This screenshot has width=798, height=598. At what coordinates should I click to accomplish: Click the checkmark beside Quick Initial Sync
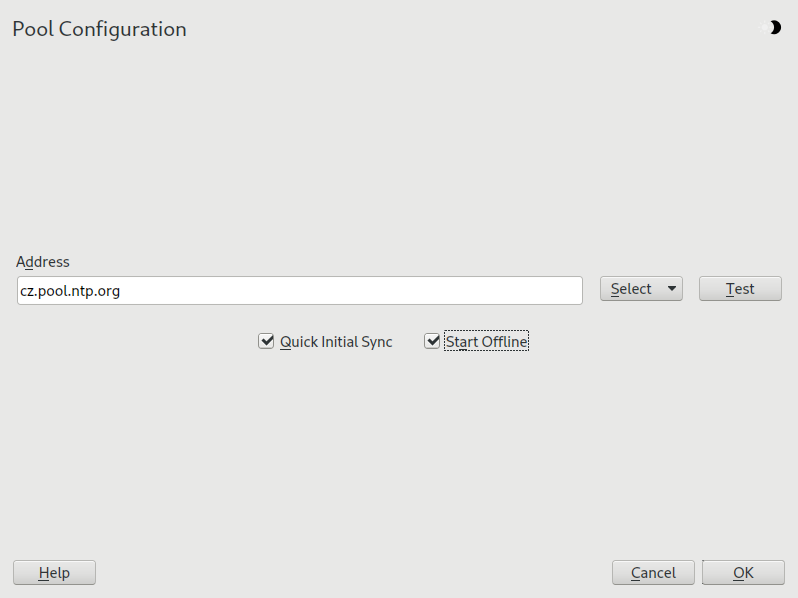click(x=266, y=341)
